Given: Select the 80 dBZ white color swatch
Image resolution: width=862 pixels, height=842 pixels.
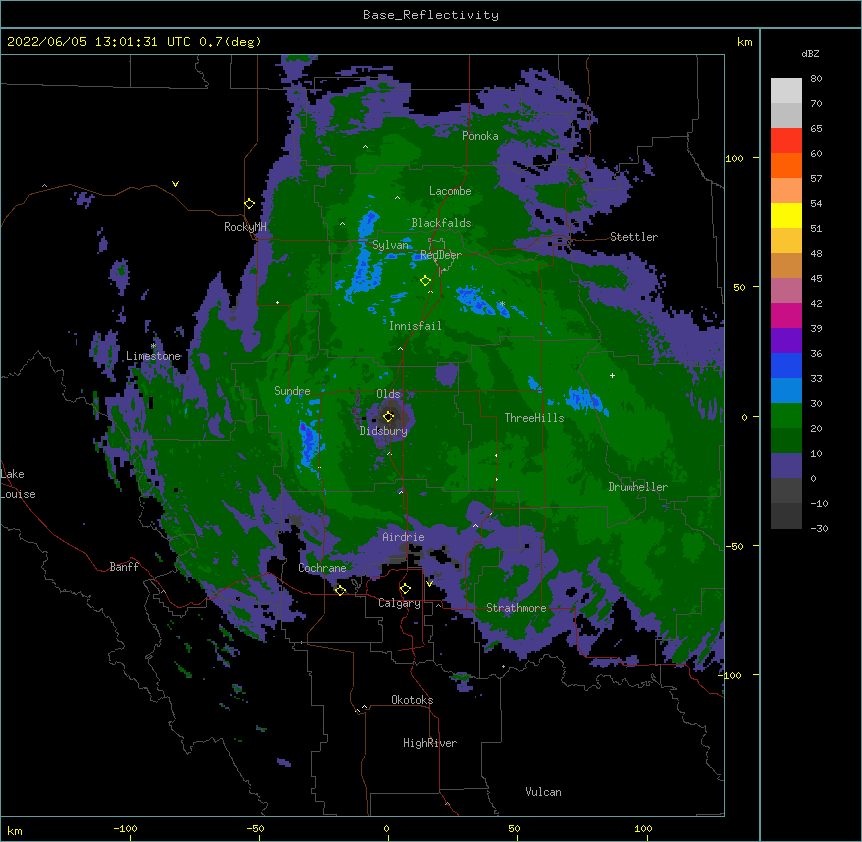Looking at the screenshot, I should tap(786, 90).
